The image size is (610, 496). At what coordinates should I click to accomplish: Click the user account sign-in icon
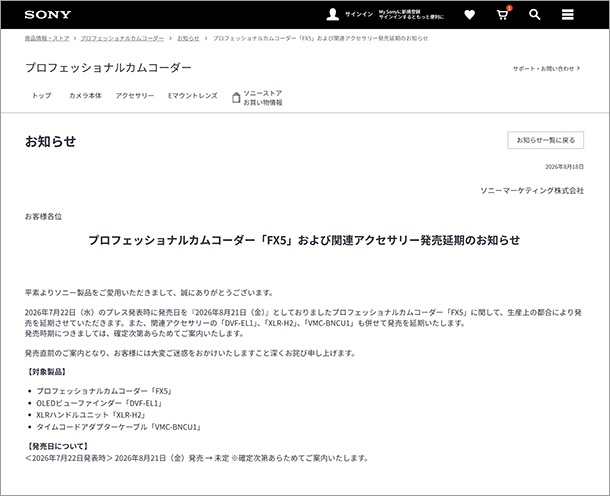[x=333, y=14]
